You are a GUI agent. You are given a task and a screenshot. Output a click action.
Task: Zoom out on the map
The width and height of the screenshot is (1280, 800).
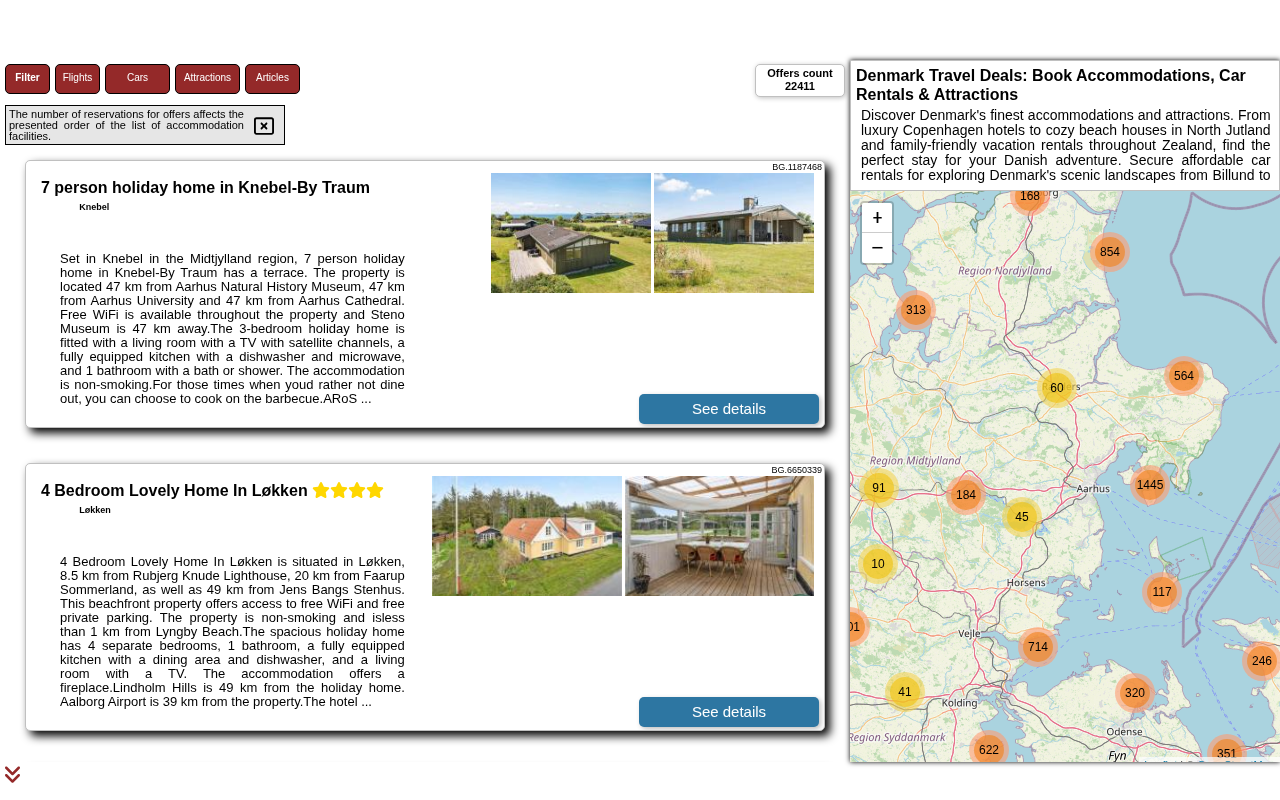point(877,248)
